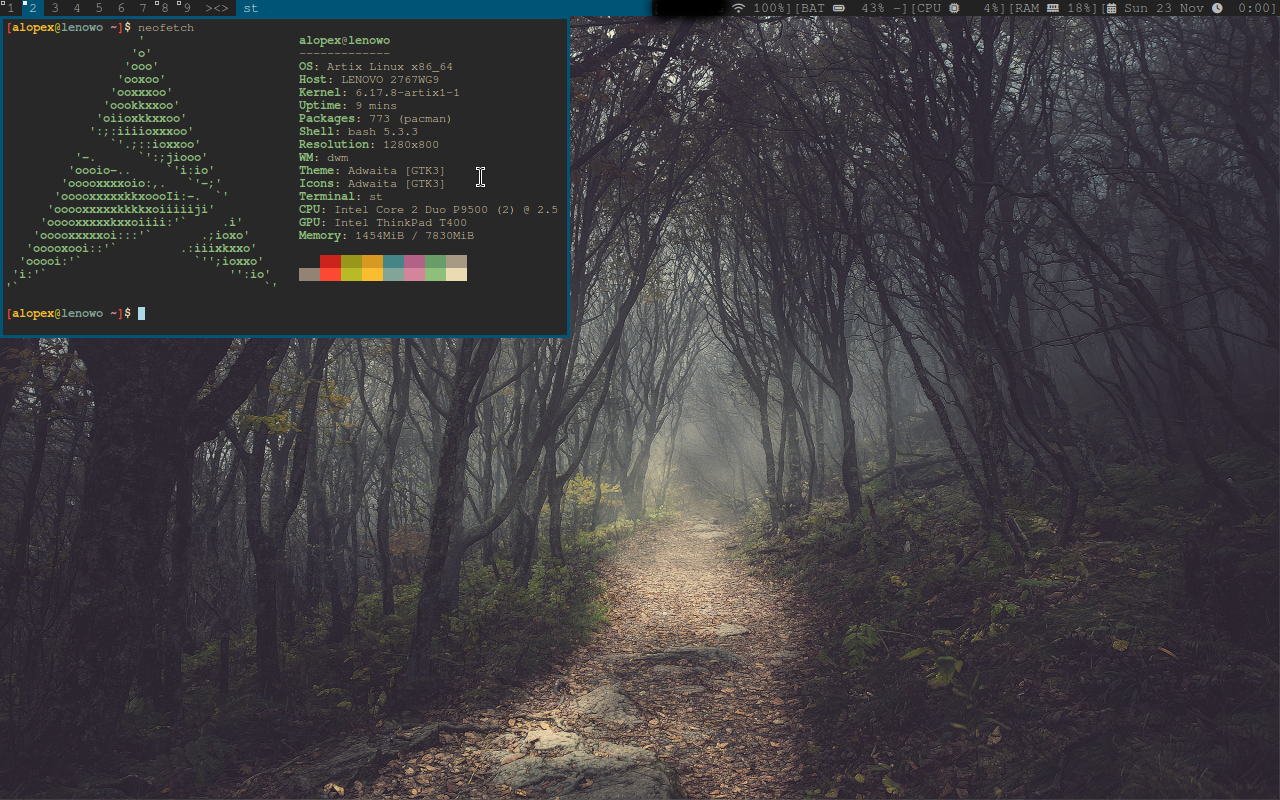
Task: View the occupied tag 8
Action: [165, 8]
